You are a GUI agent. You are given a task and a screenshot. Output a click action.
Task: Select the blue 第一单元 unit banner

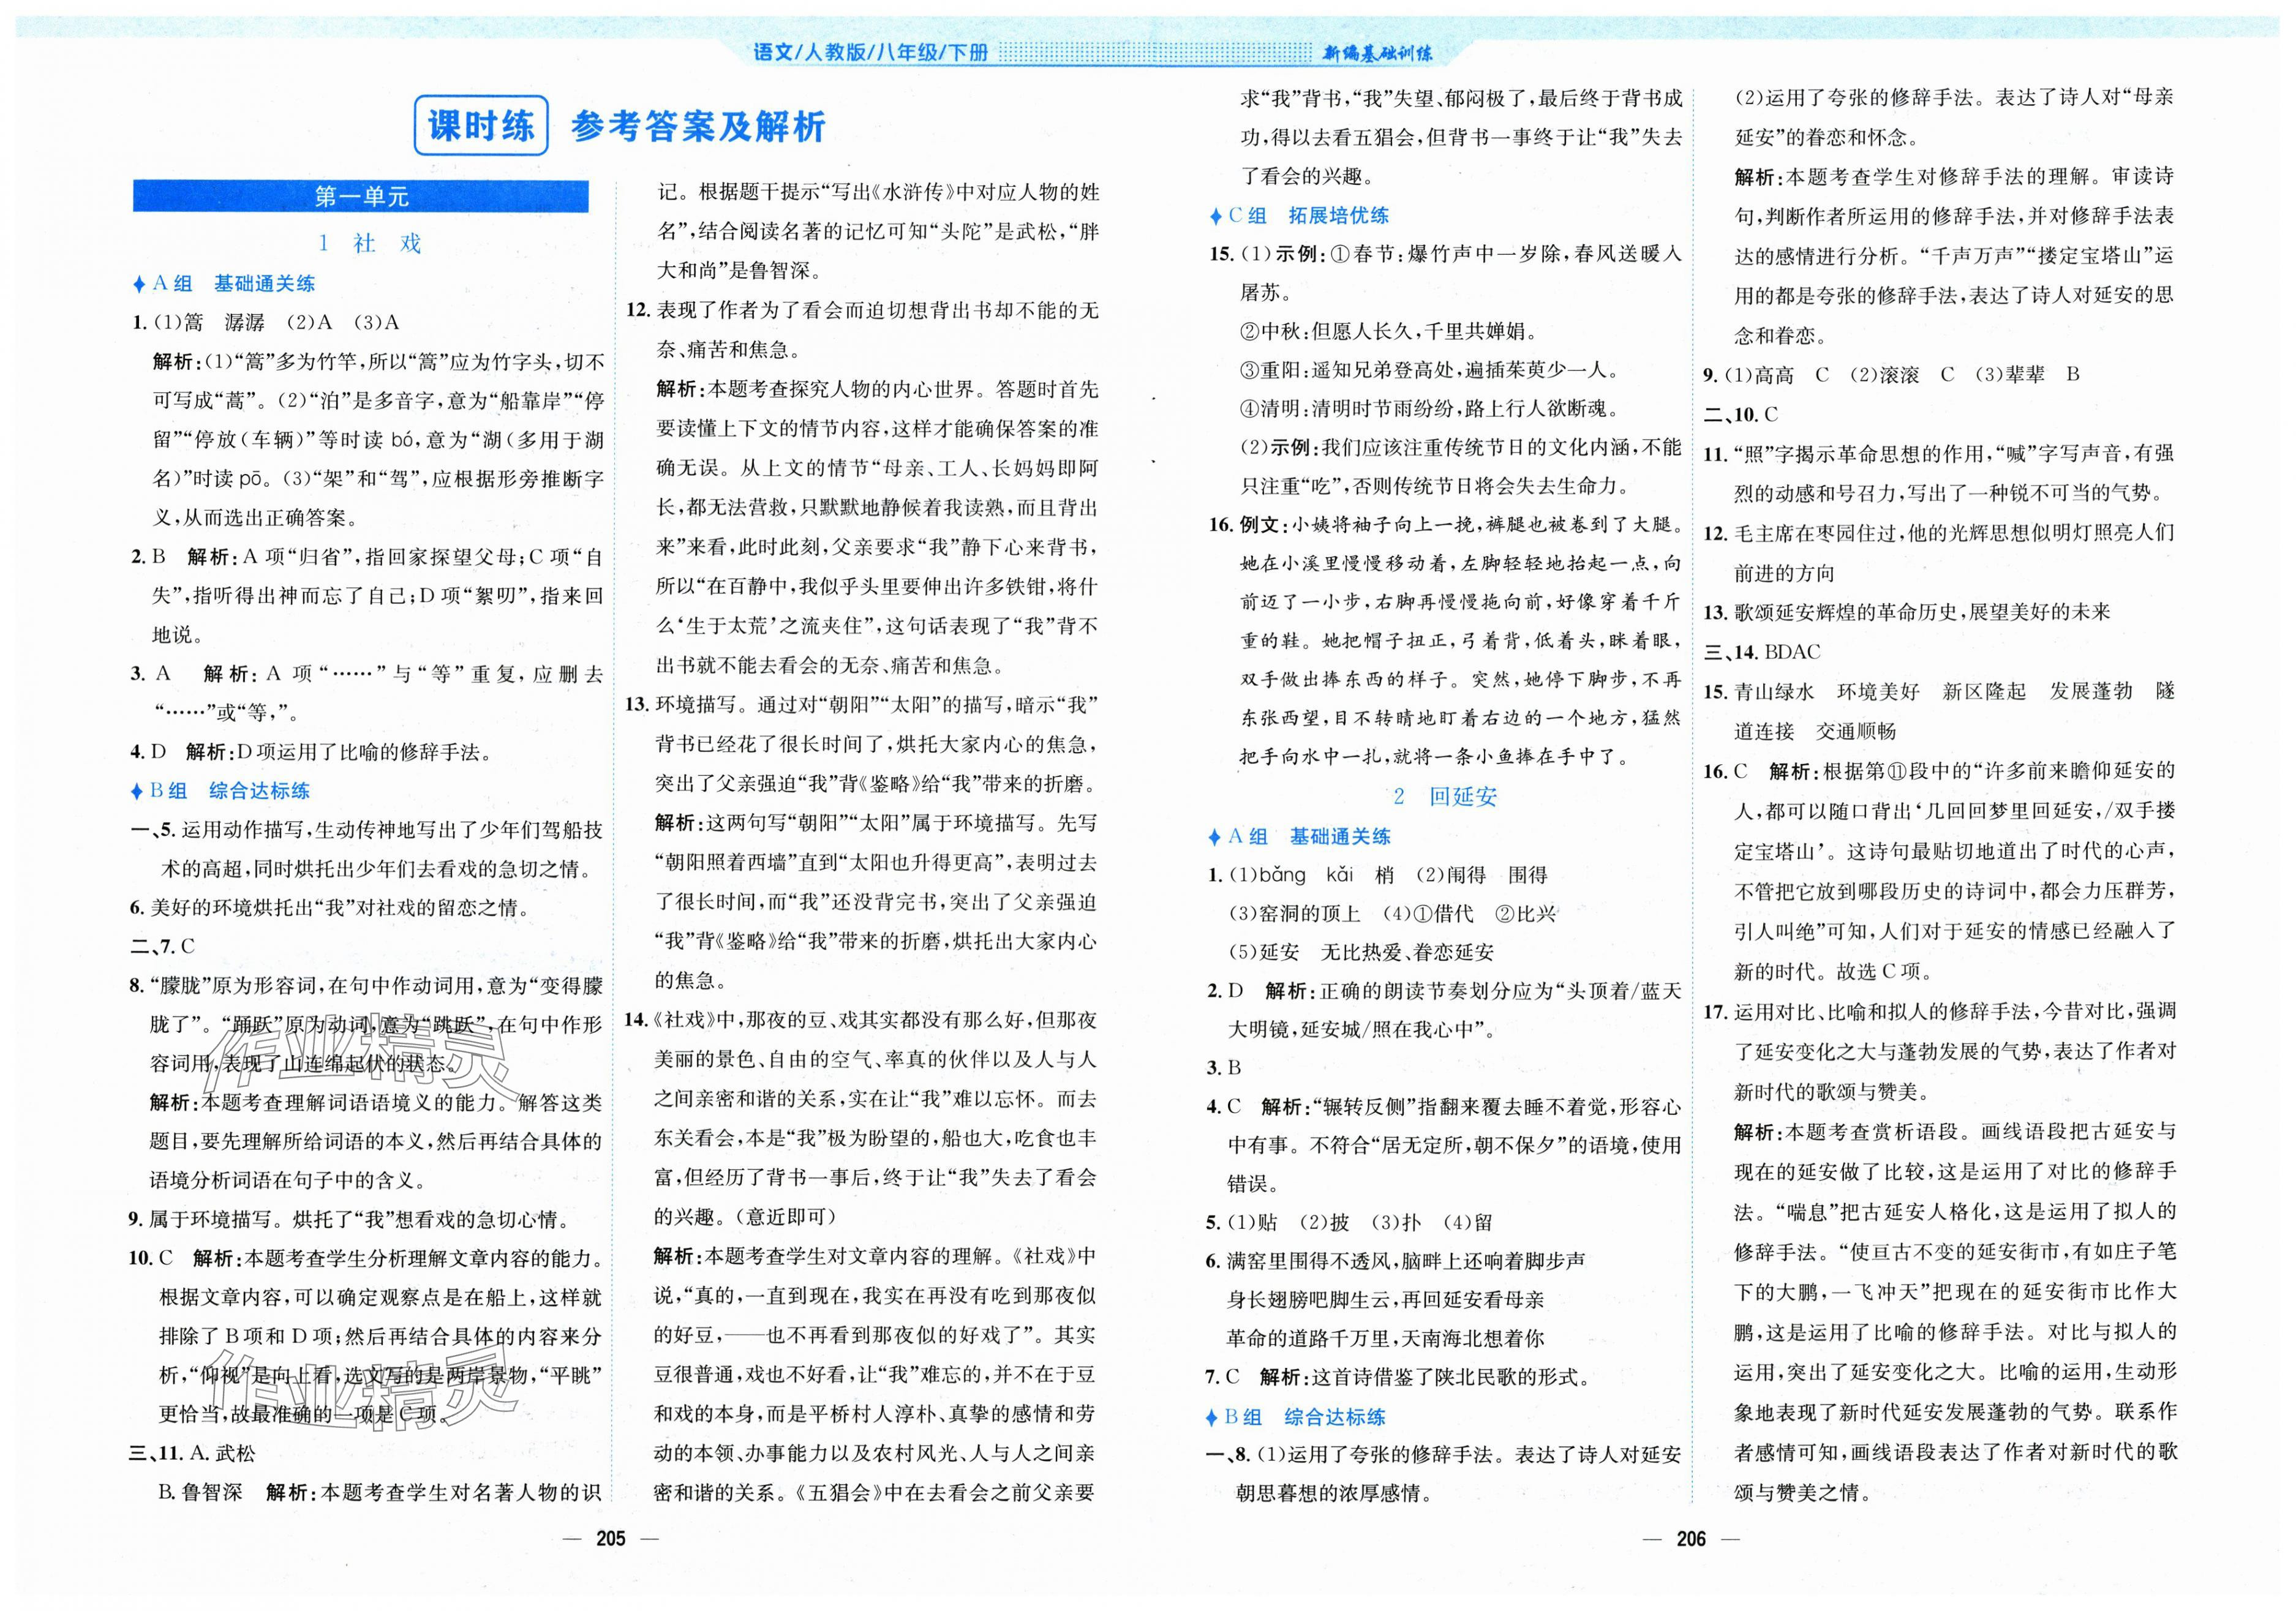click(x=361, y=196)
